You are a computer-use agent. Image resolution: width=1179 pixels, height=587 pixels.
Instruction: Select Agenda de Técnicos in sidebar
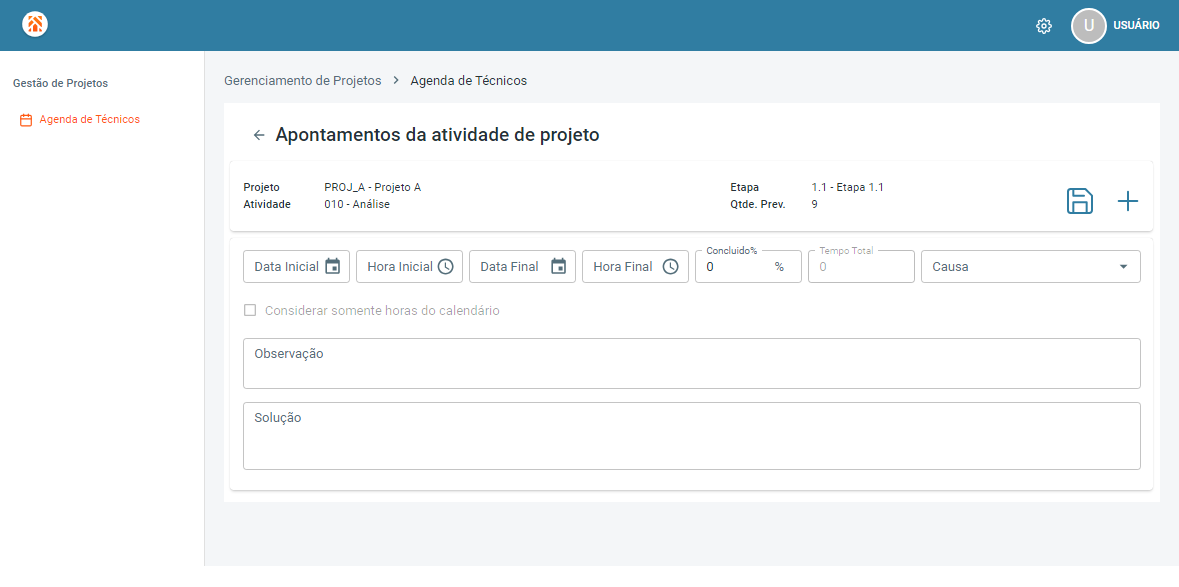click(x=89, y=120)
